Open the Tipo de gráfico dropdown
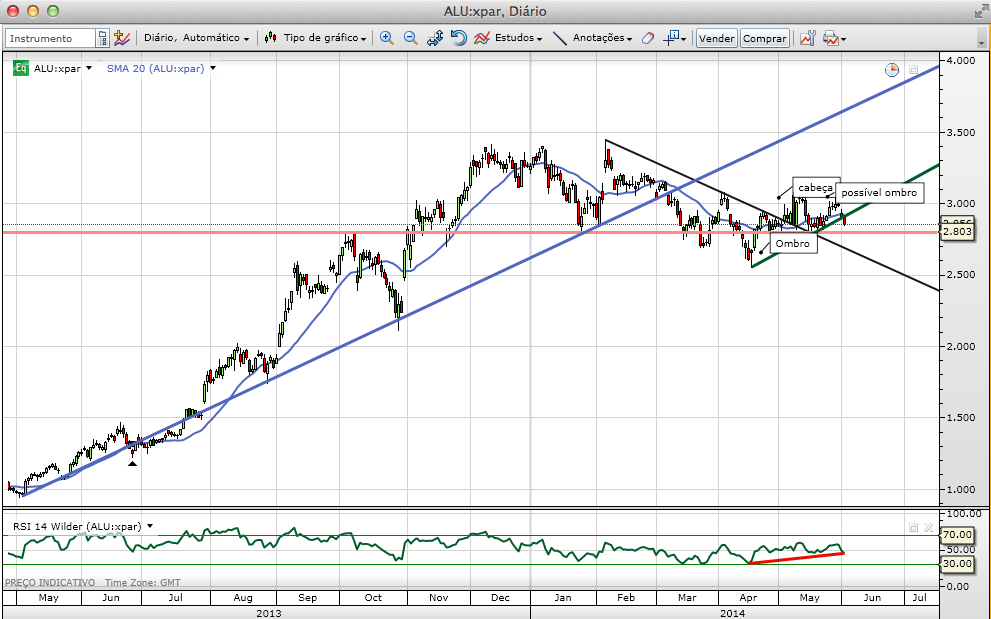 coord(324,38)
